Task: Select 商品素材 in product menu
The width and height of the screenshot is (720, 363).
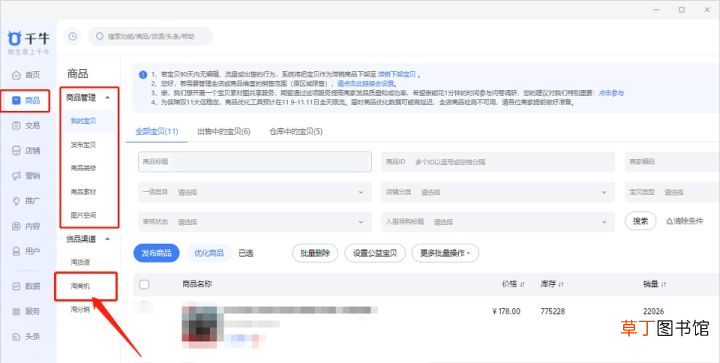Action: click(x=84, y=192)
